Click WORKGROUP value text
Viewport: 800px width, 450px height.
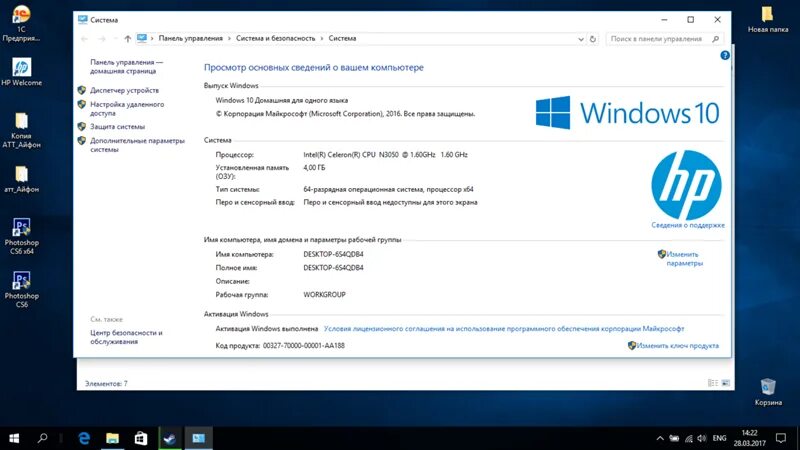[x=324, y=294]
